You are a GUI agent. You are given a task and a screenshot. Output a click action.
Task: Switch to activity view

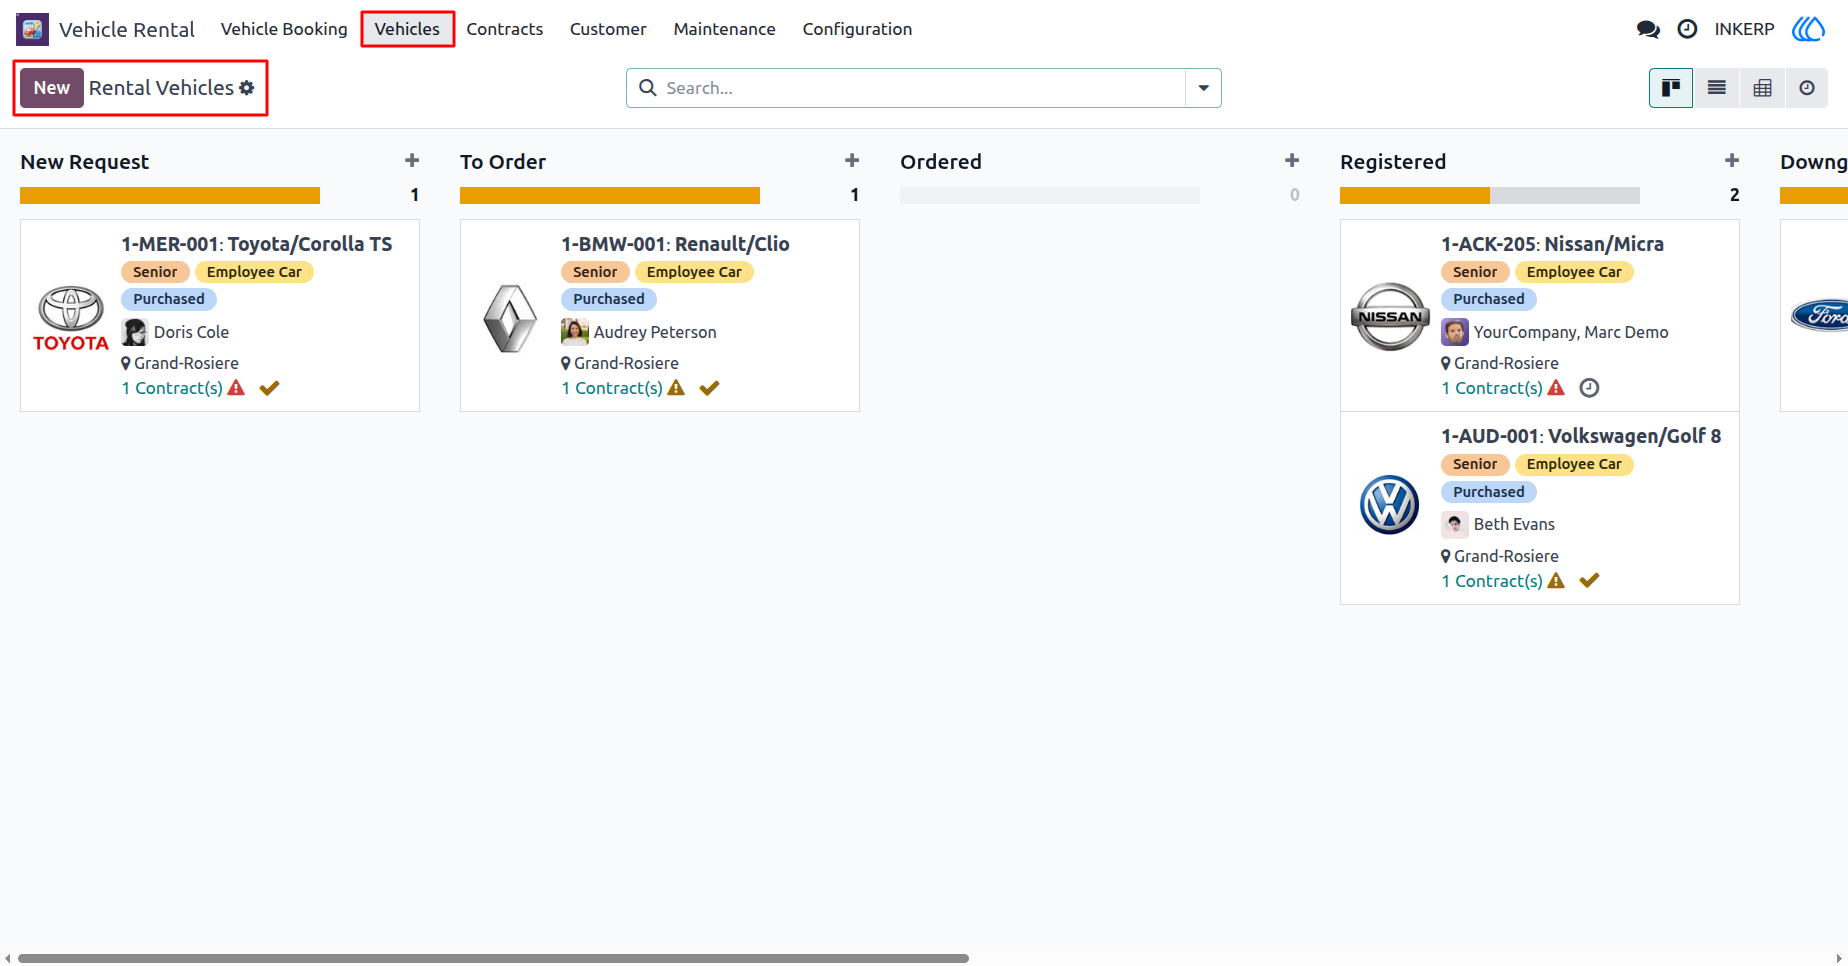[x=1807, y=88]
